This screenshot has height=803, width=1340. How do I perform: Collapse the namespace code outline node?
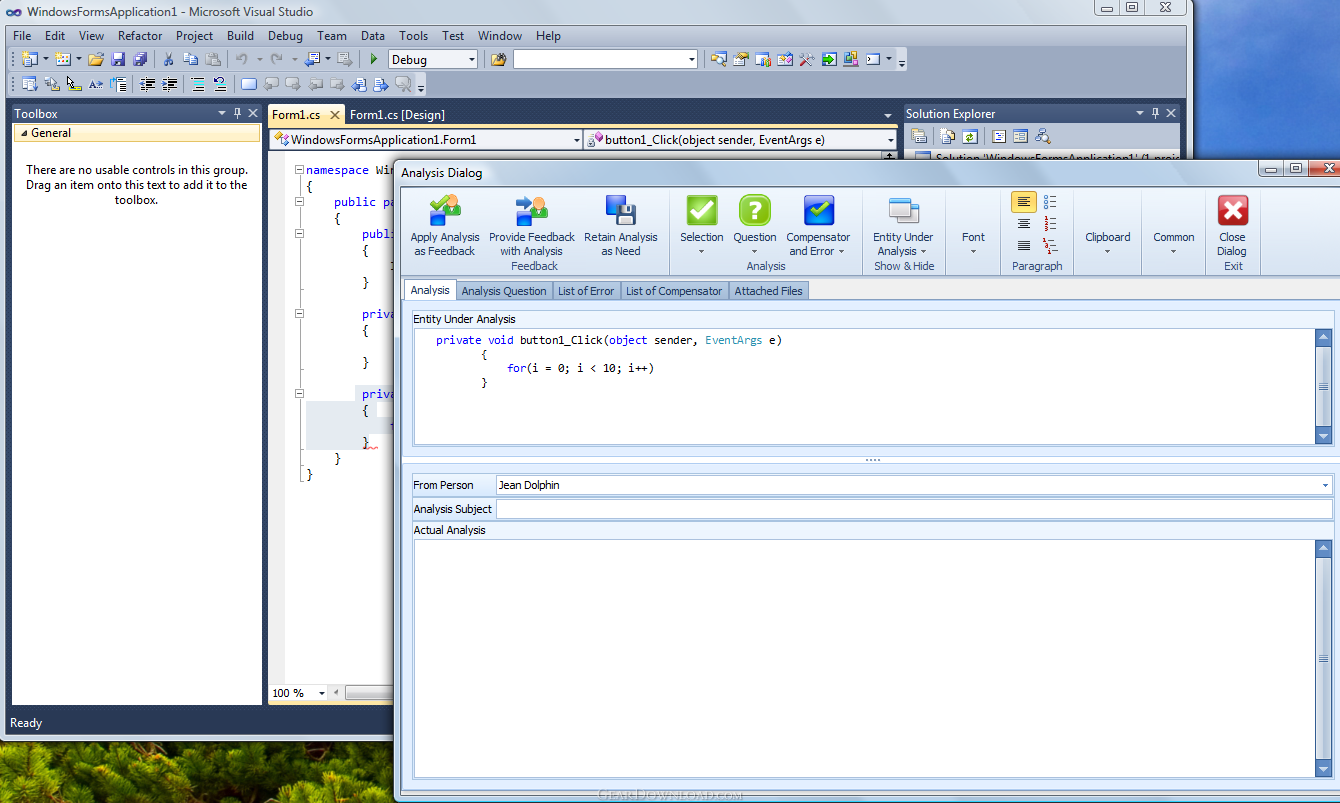[x=299, y=170]
